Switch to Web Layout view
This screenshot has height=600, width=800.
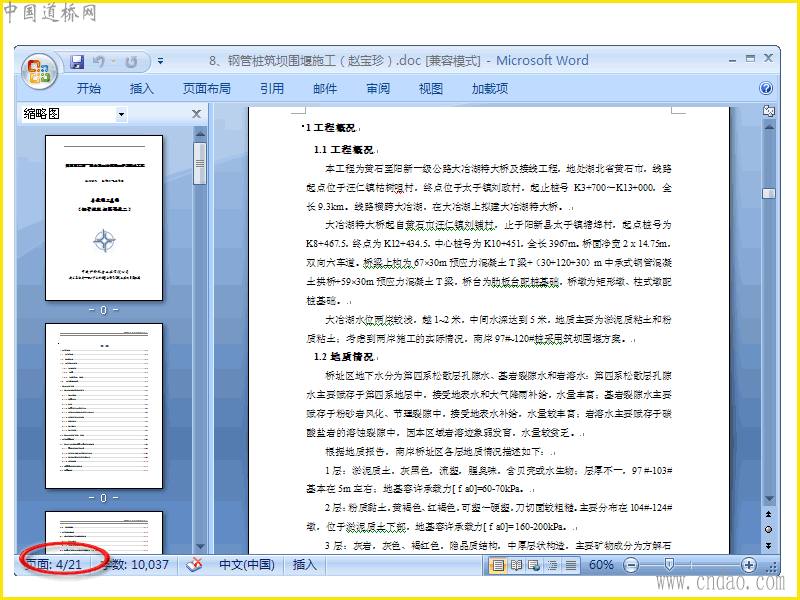[x=534, y=565]
